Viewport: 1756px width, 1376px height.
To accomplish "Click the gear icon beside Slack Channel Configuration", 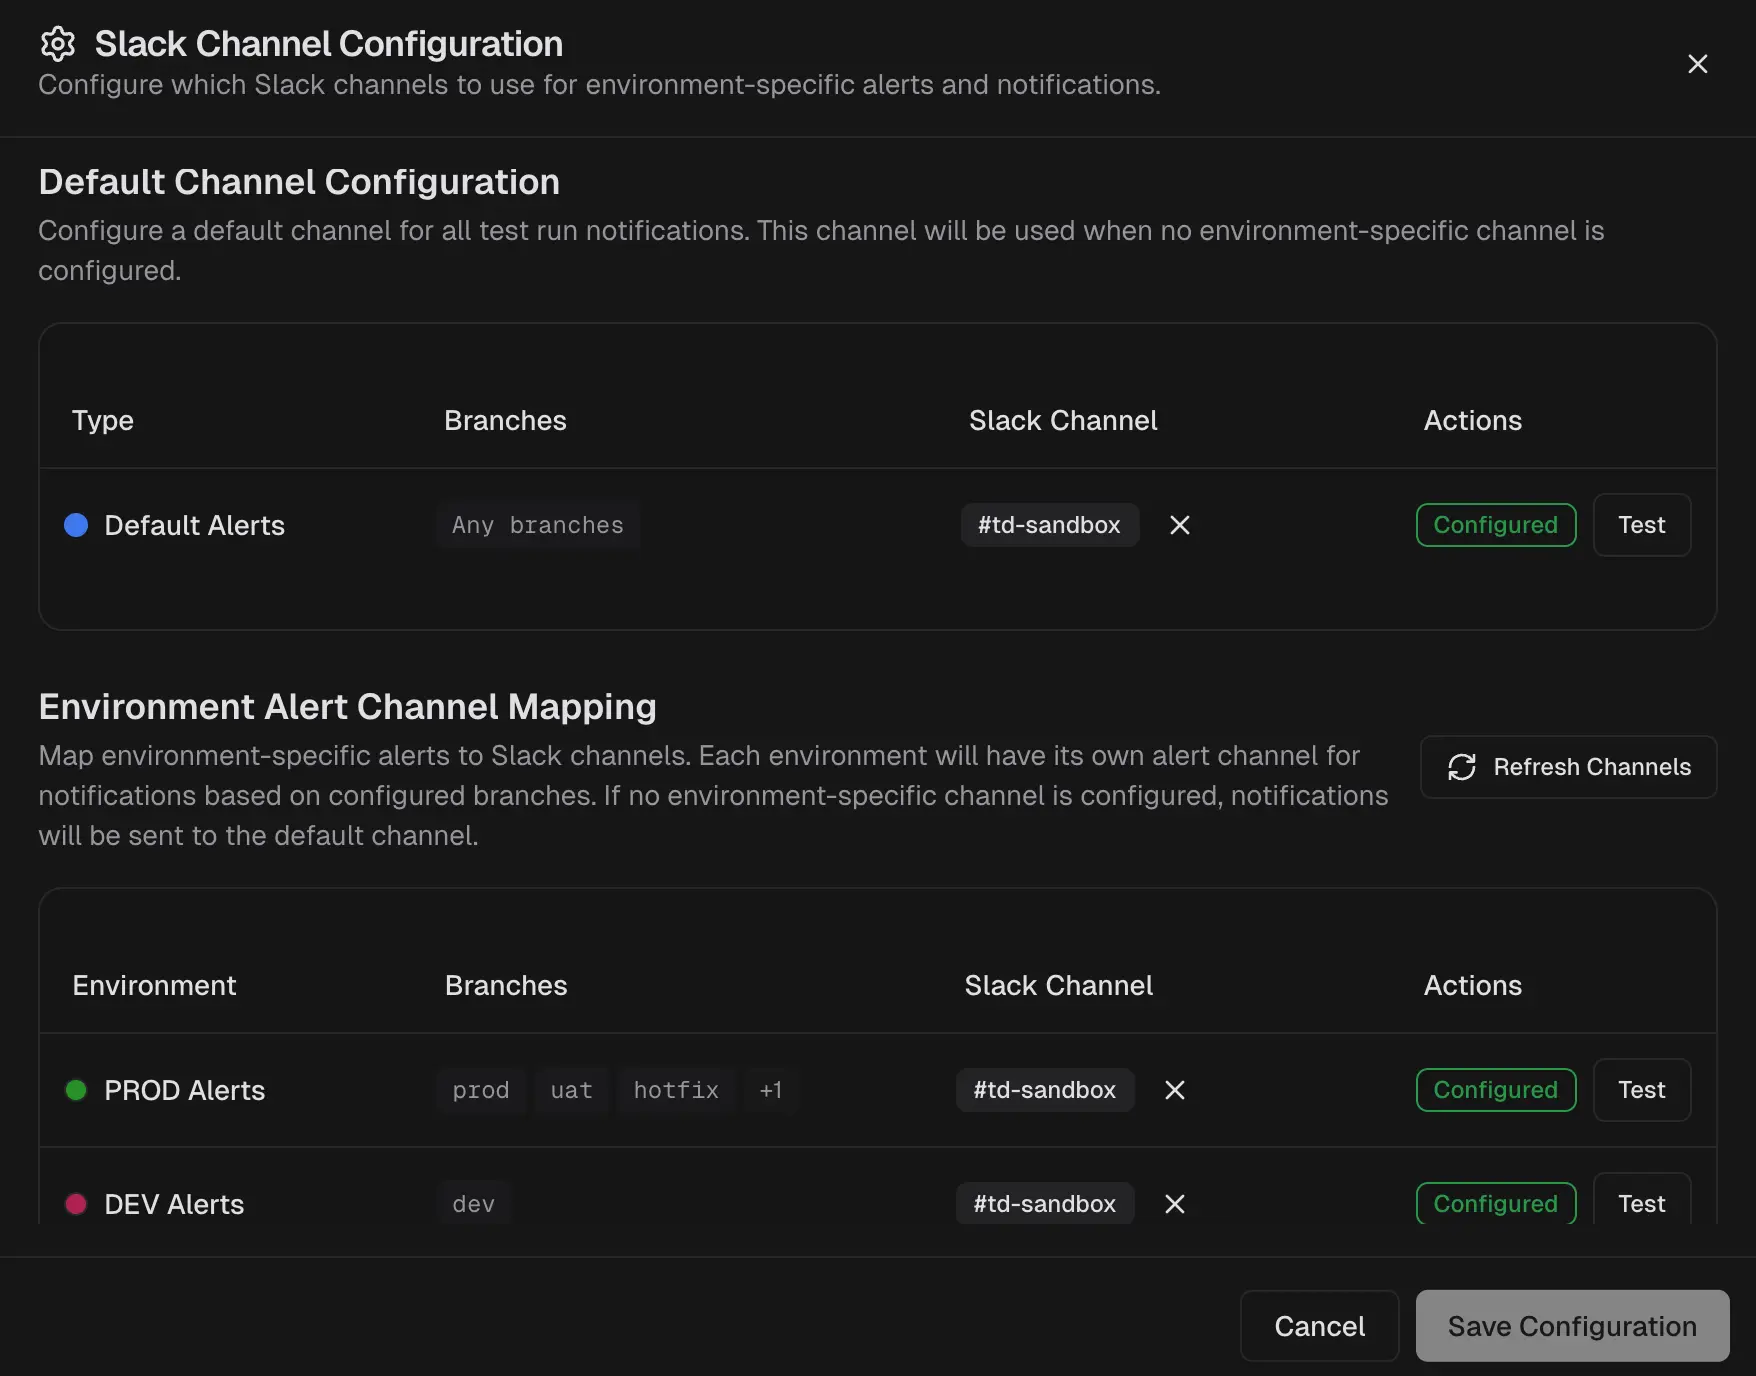I will tap(58, 44).
